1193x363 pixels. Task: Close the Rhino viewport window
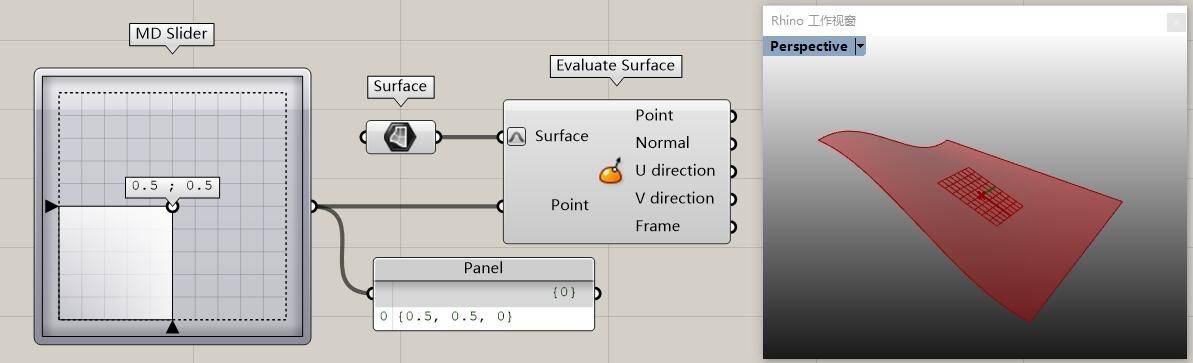[1175, 22]
